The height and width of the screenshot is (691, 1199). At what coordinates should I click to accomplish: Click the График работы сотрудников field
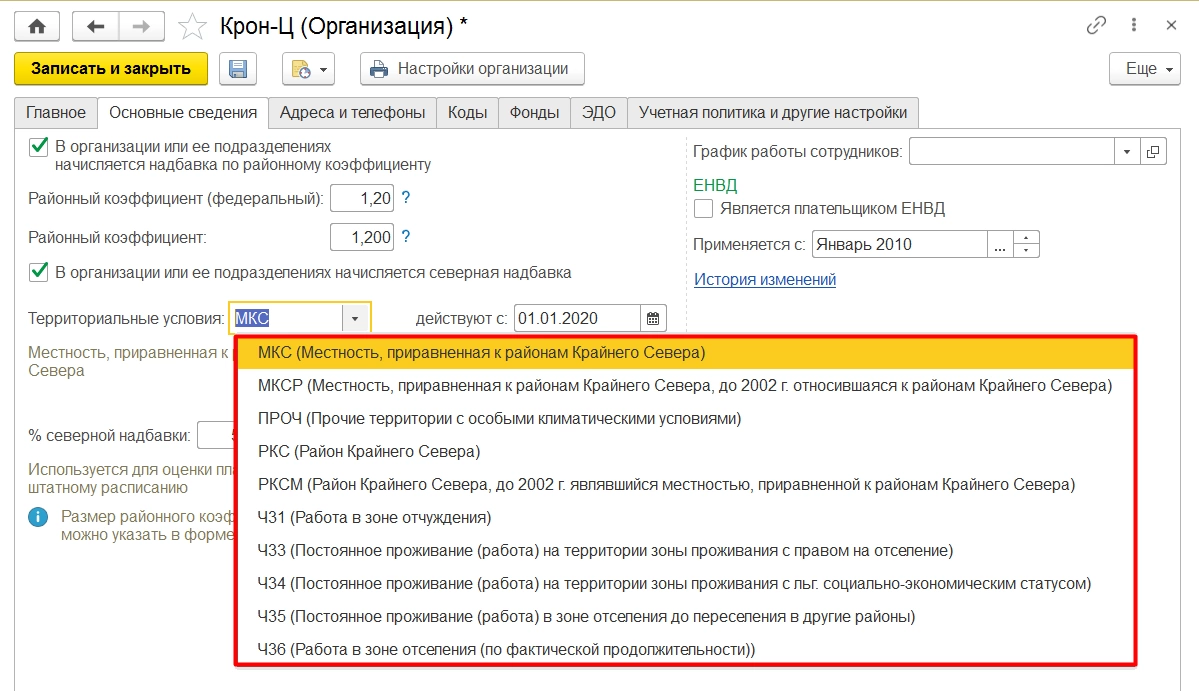point(1011,151)
